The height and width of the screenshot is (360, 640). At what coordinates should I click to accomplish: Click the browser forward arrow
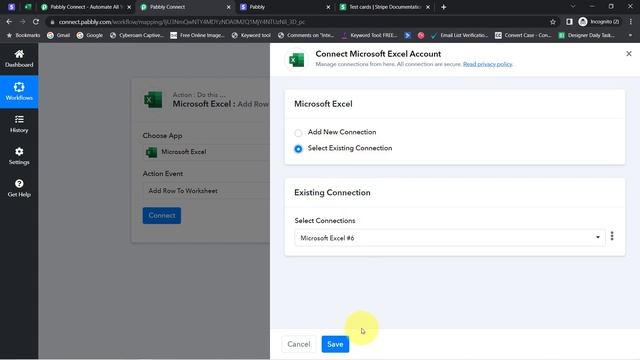(22, 22)
